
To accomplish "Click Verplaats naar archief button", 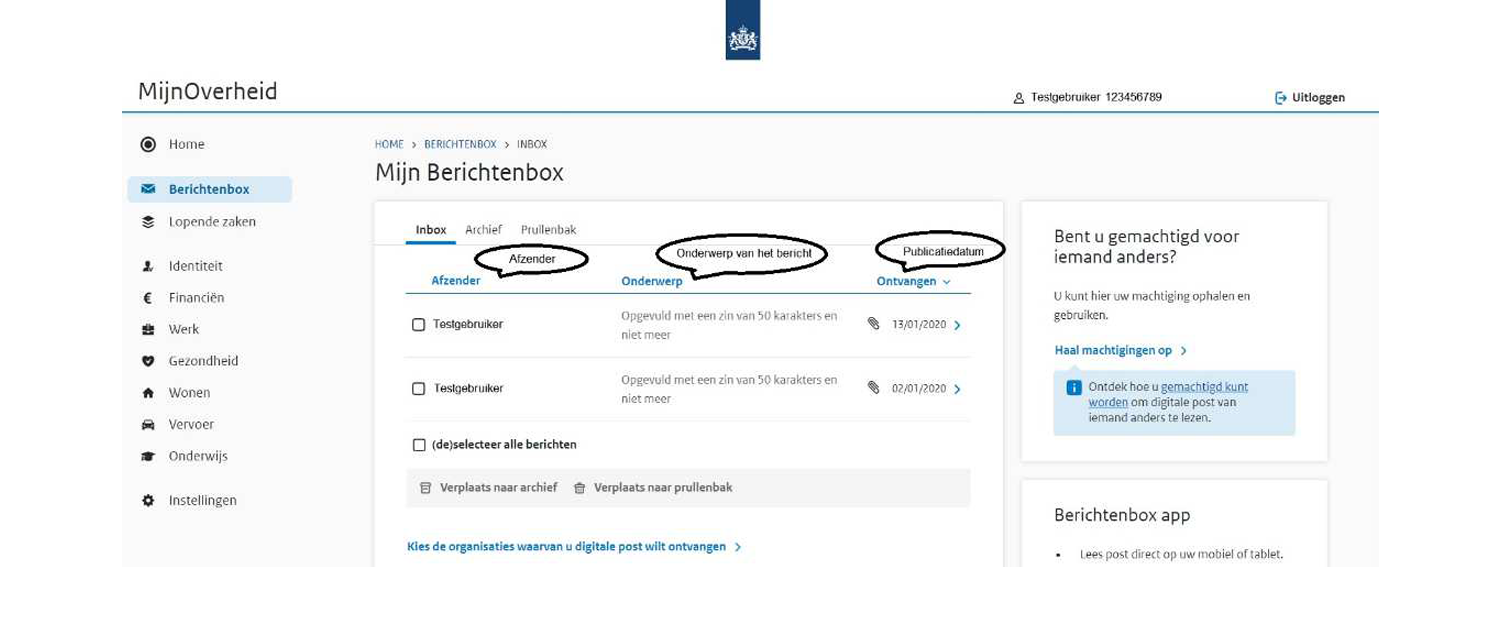I will click(488, 488).
